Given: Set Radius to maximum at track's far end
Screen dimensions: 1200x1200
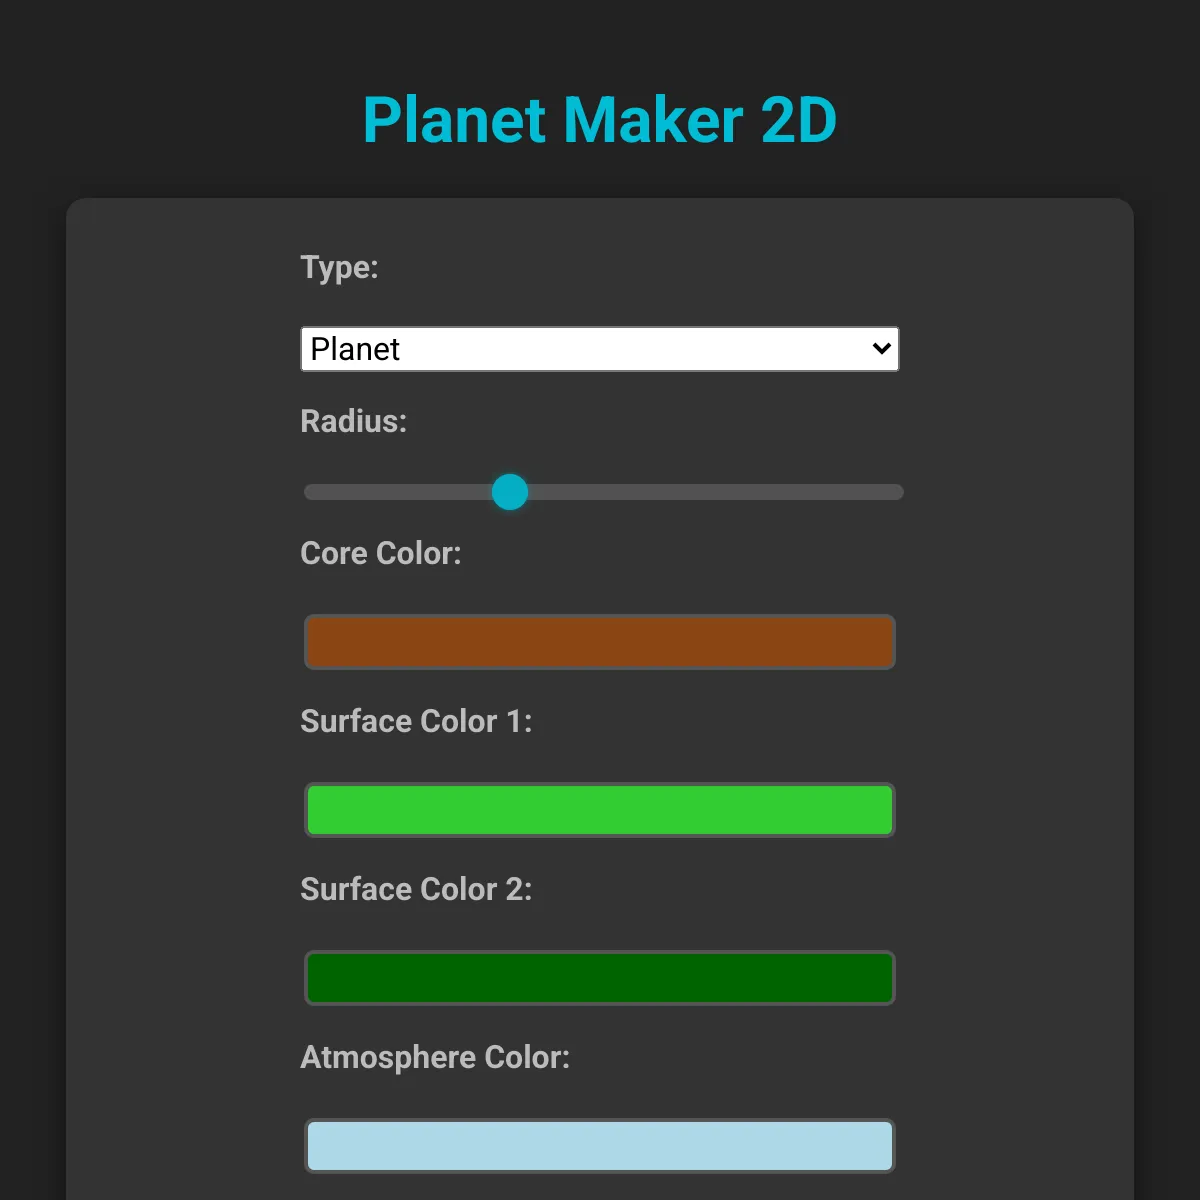Looking at the screenshot, I should (x=898, y=492).
